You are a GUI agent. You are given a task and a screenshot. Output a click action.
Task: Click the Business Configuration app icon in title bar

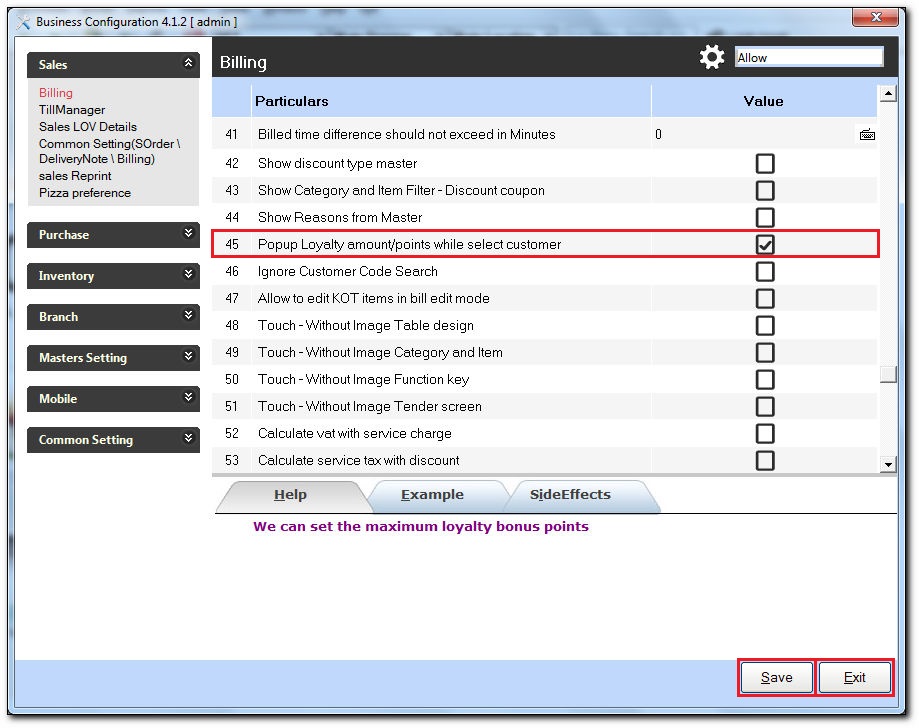click(23, 22)
